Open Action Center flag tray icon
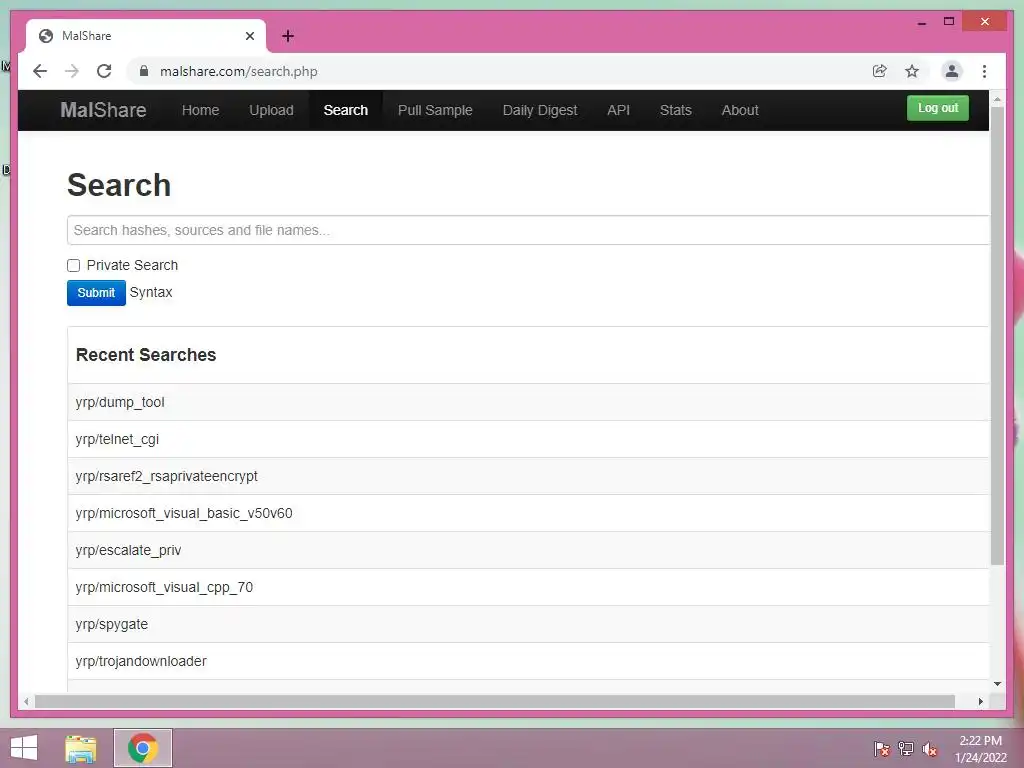This screenshot has width=1024, height=768. click(882, 748)
